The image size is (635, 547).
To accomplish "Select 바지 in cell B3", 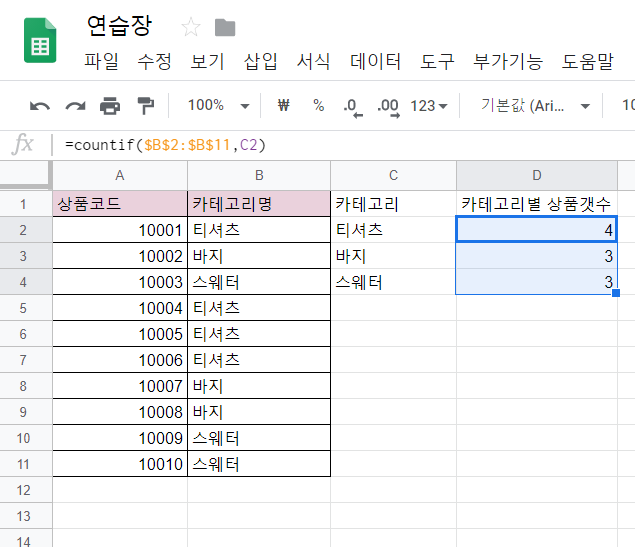I will [x=259, y=256].
